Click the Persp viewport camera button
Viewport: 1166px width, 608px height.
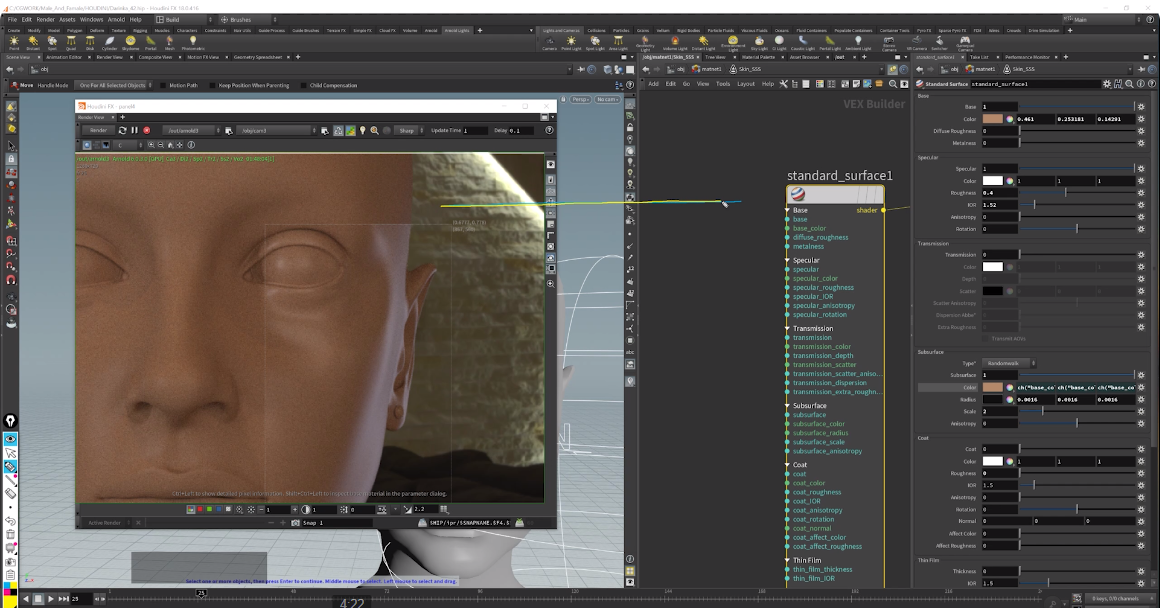click(580, 99)
